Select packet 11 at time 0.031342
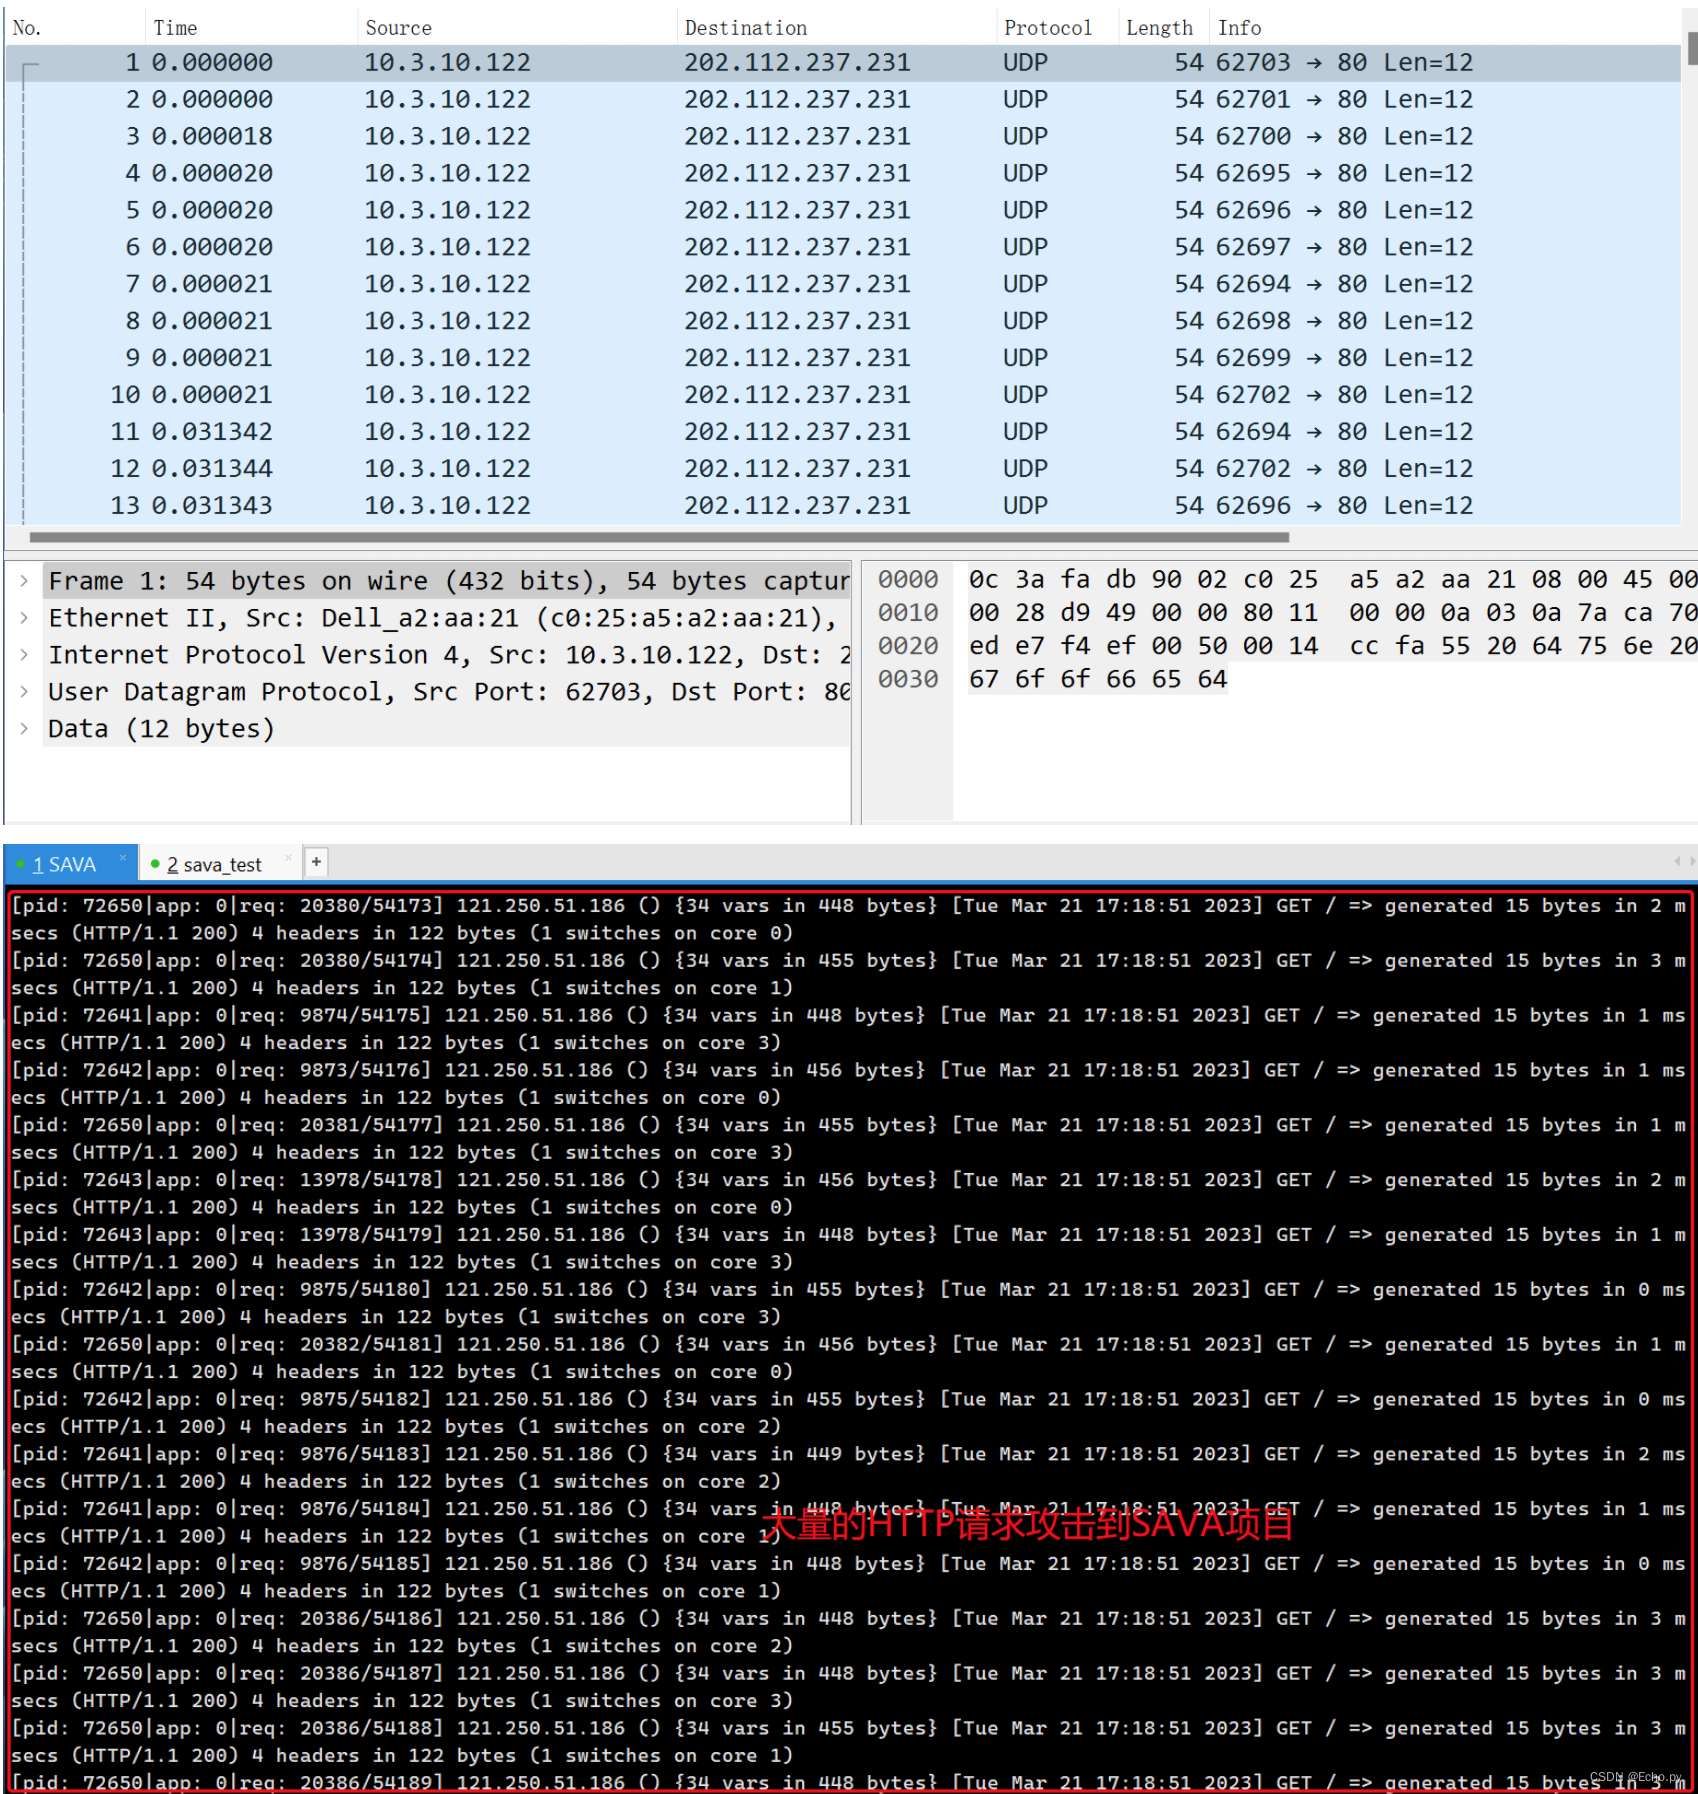The width and height of the screenshot is (1698, 1794). point(842,433)
